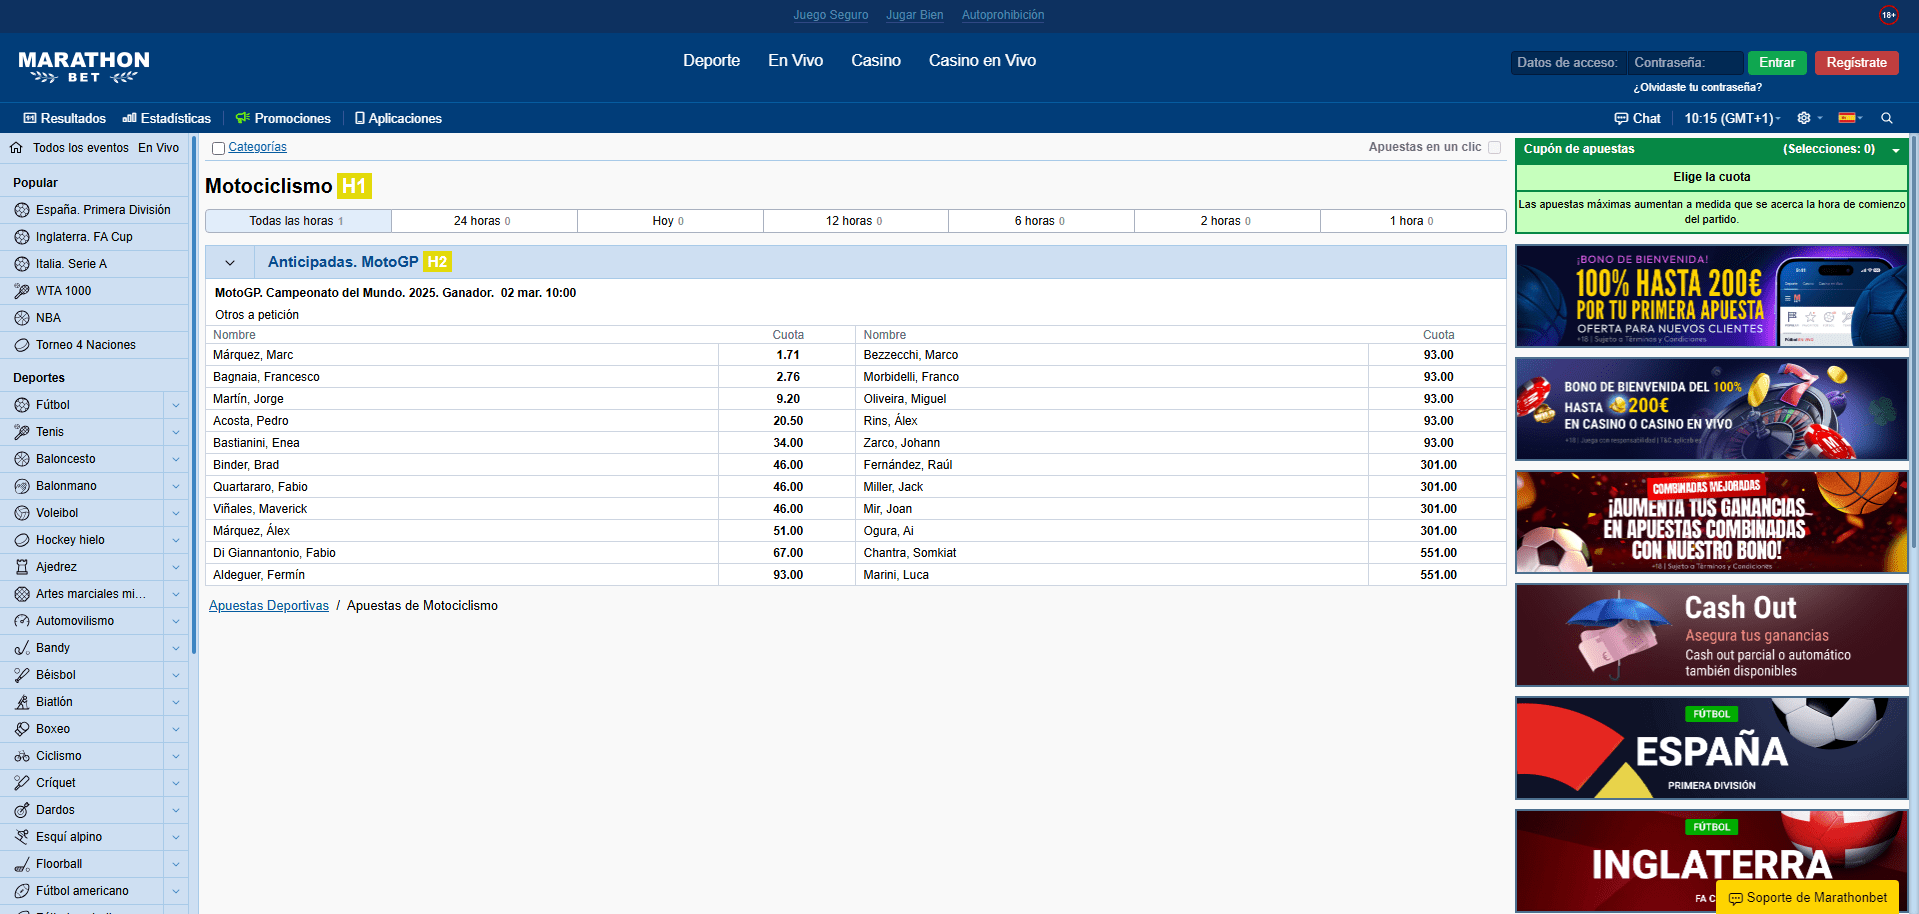This screenshot has width=1919, height=914.
Task: Select the Bagnaia, Francesco 2.76 odds
Action: pyautogui.click(x=787, y=377)
